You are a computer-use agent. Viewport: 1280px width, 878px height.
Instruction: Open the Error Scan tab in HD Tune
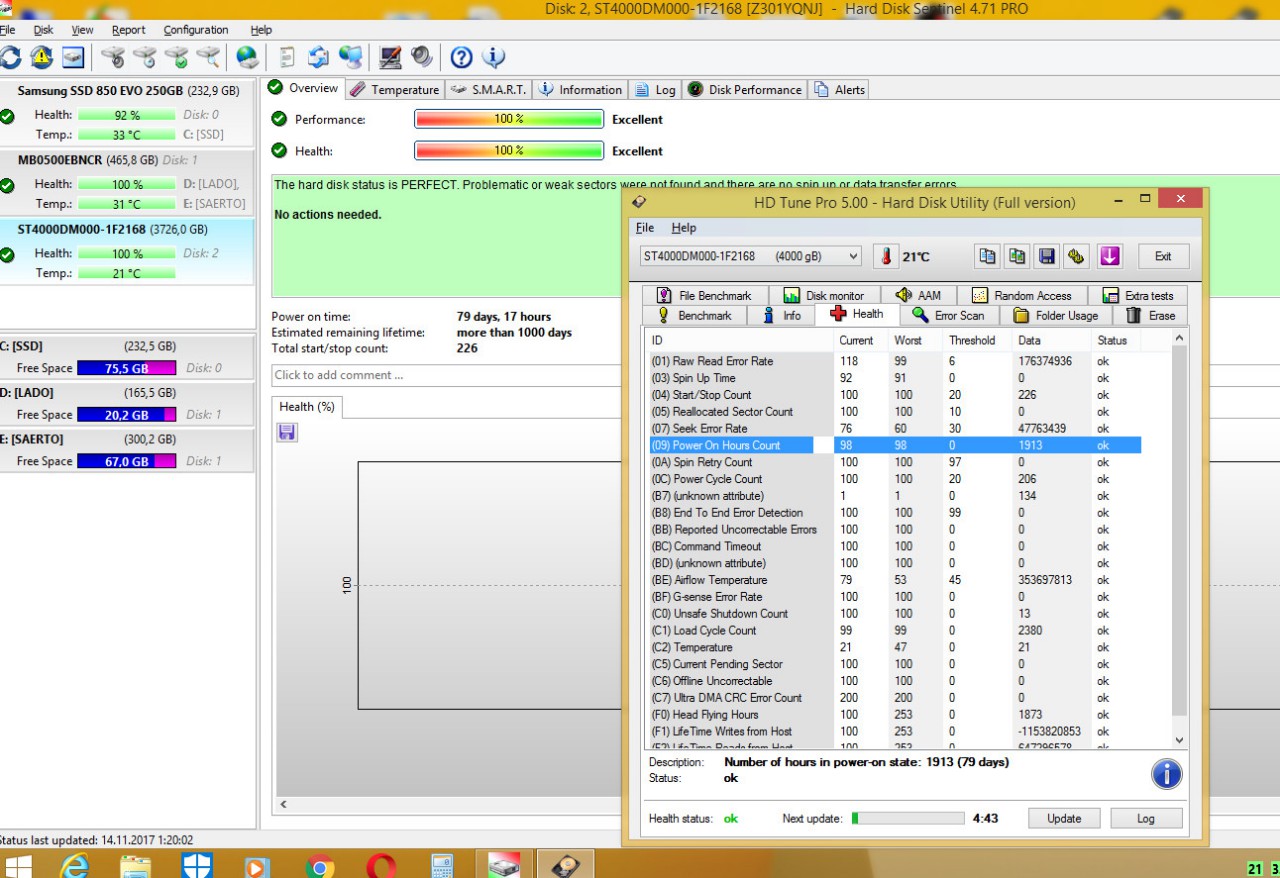tap(948, 315)
